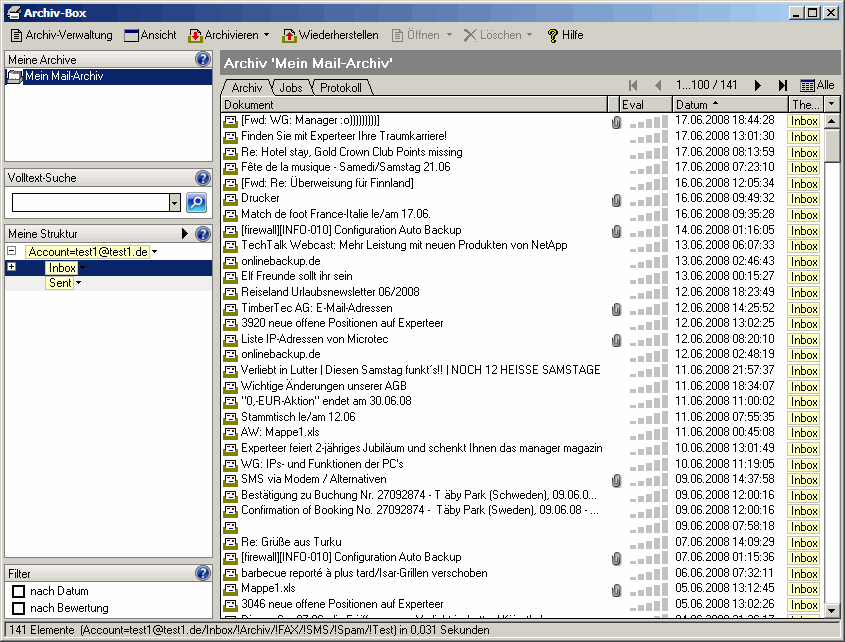845x642 pixels.
Task: Expand the Inbox folder tree node
Action: coord(11,267)
